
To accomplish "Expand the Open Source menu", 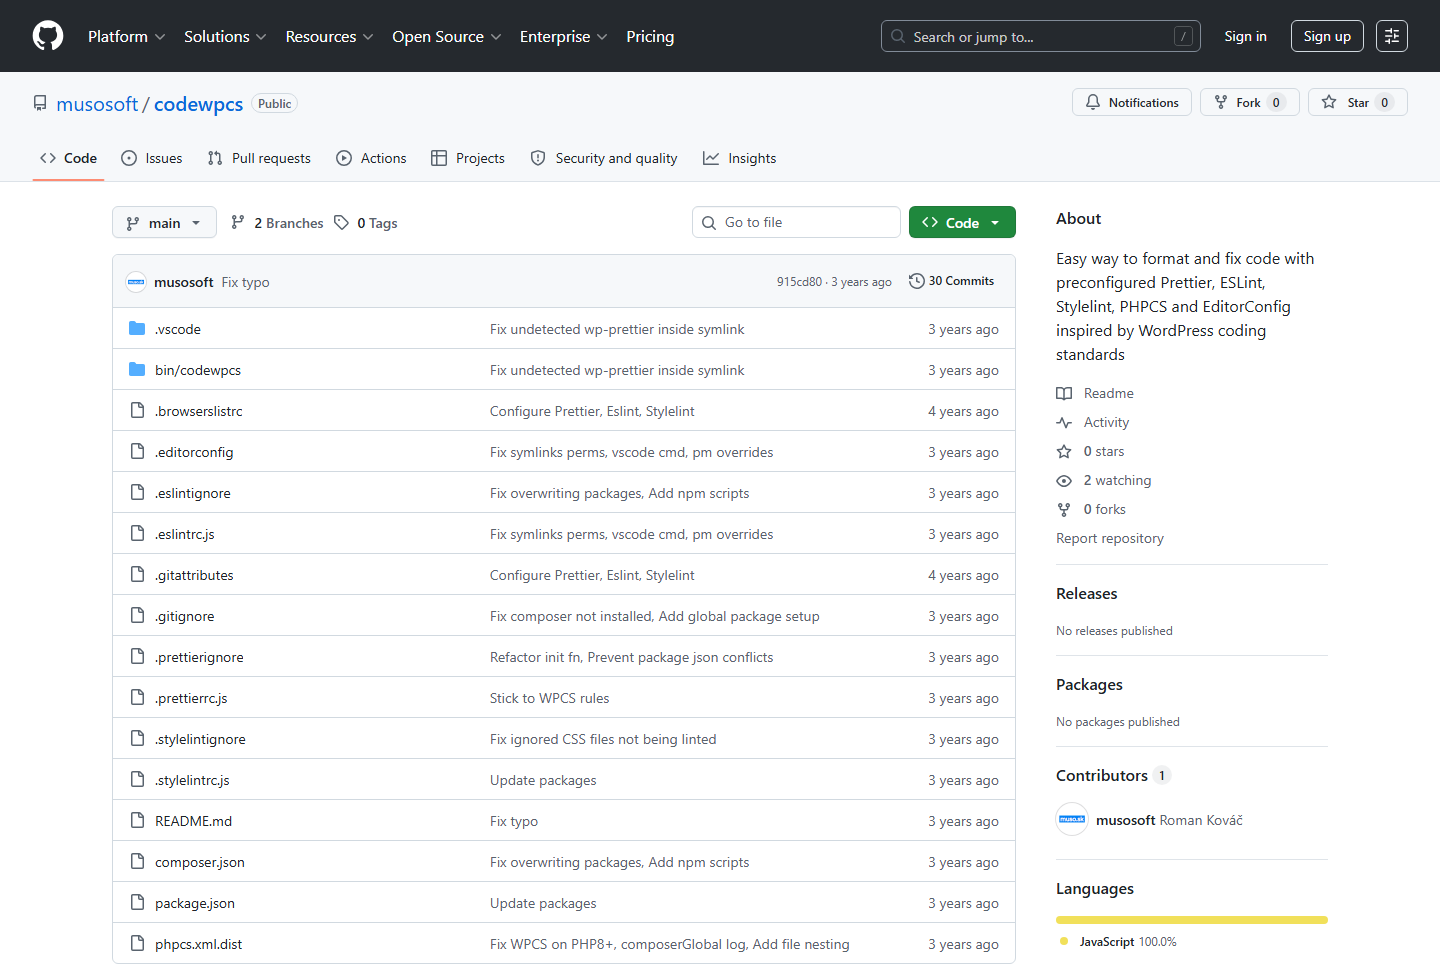I will click(446, 36).
